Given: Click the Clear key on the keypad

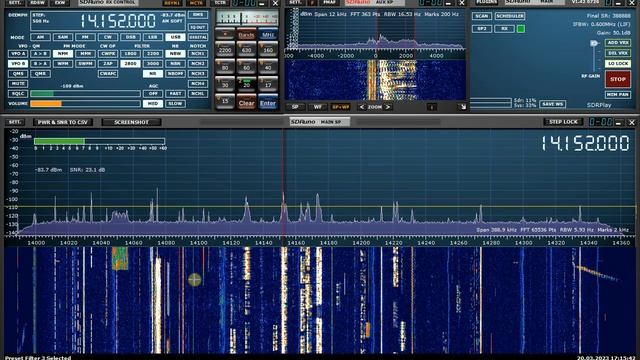Looking at the screenshot, I should [x=246, y=103].
